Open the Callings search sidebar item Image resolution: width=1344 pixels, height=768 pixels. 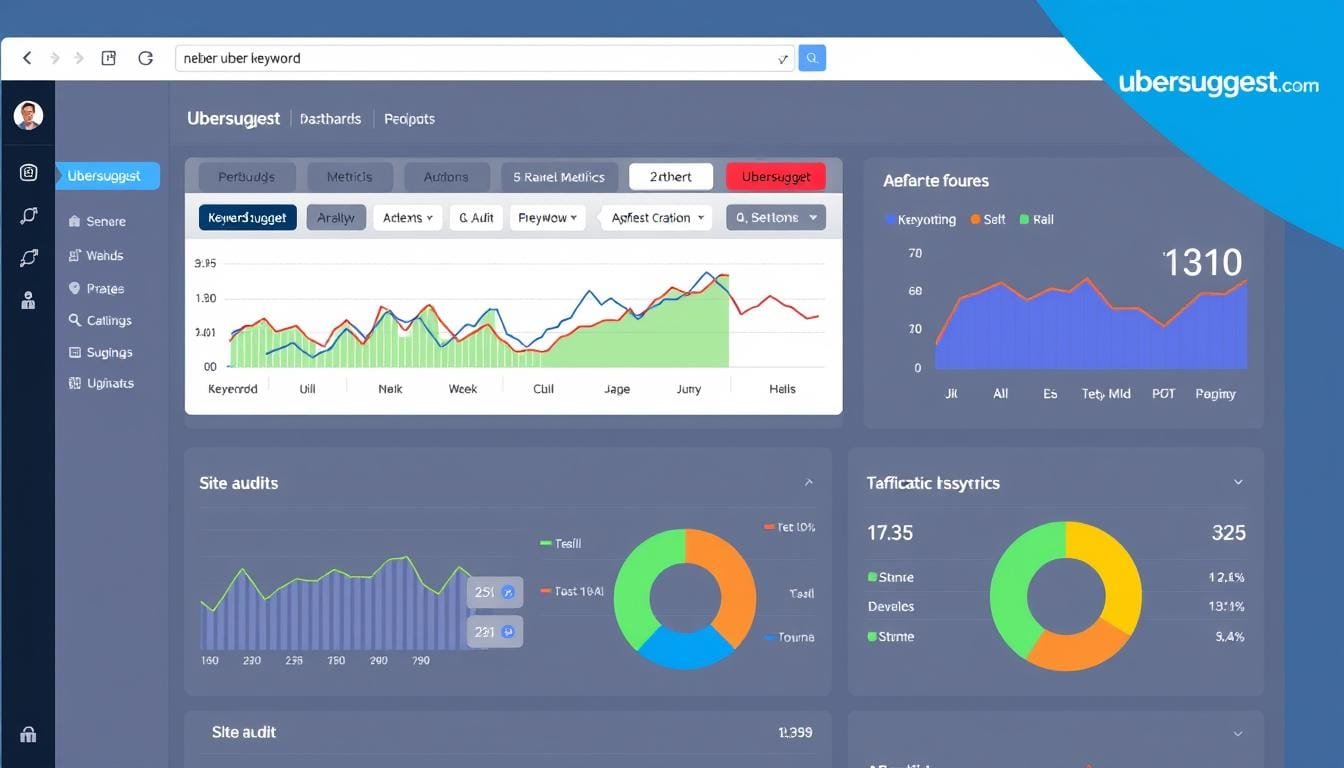pyautogui.click(x=100, y=321)
